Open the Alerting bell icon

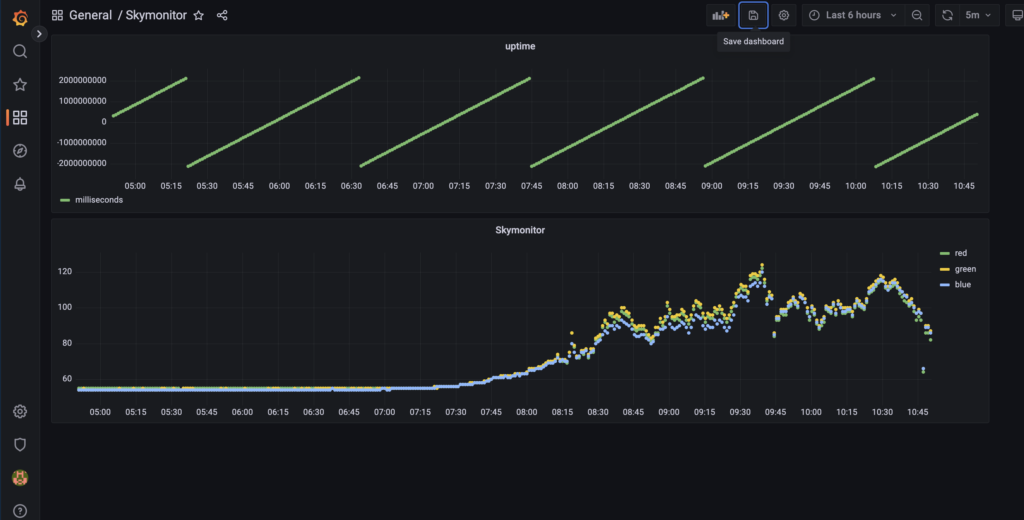[x=20, y=184]
